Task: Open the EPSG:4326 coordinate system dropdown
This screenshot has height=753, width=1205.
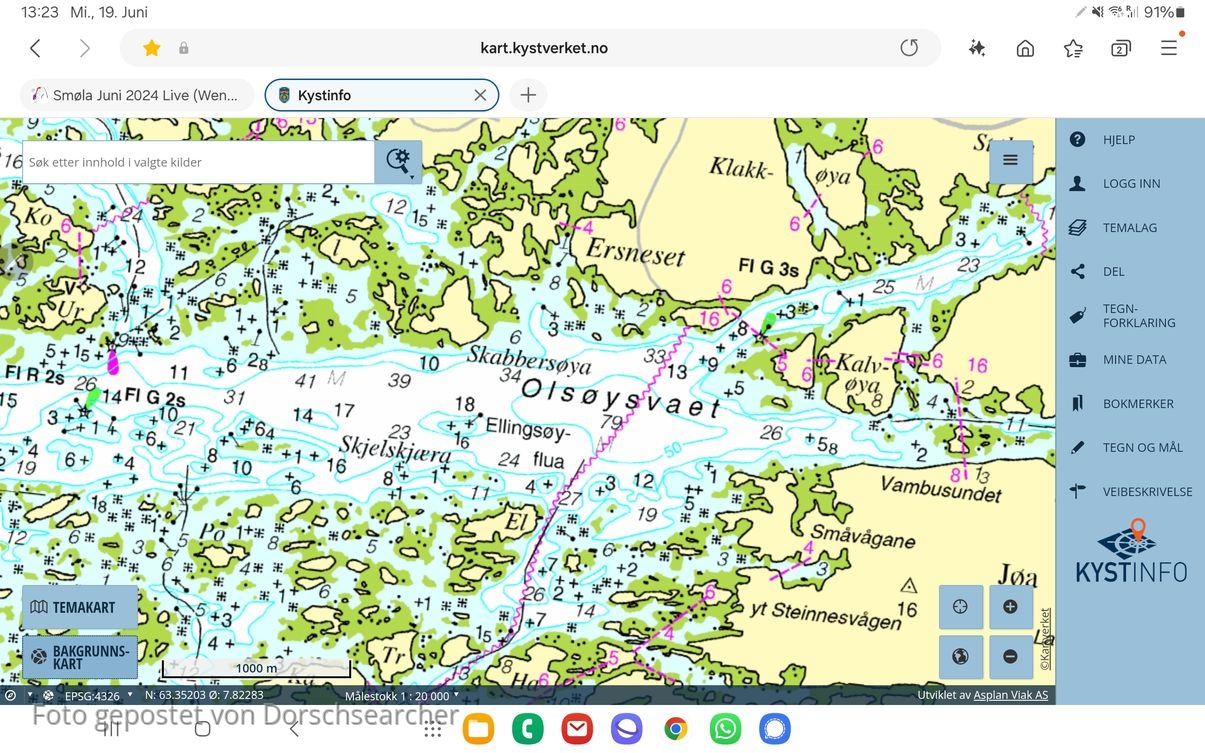Action: click(99, 695)
